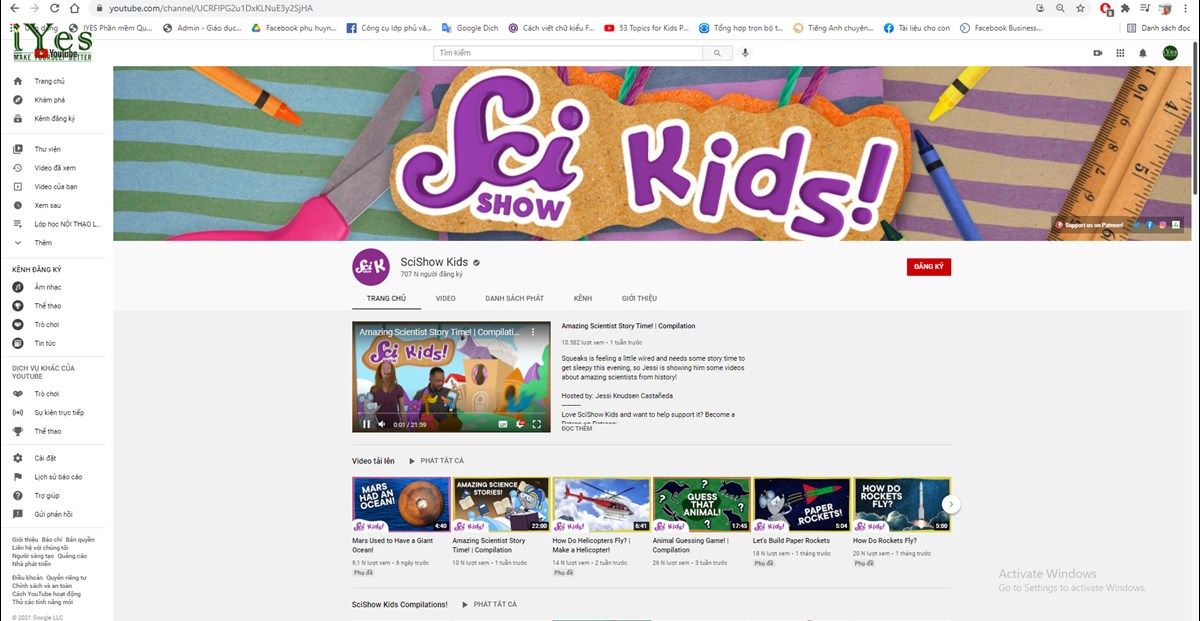This screenshot has height=621, width=1200.
Task: Open the Danh sách đọc reading list
Action: tap(1158, 28)
